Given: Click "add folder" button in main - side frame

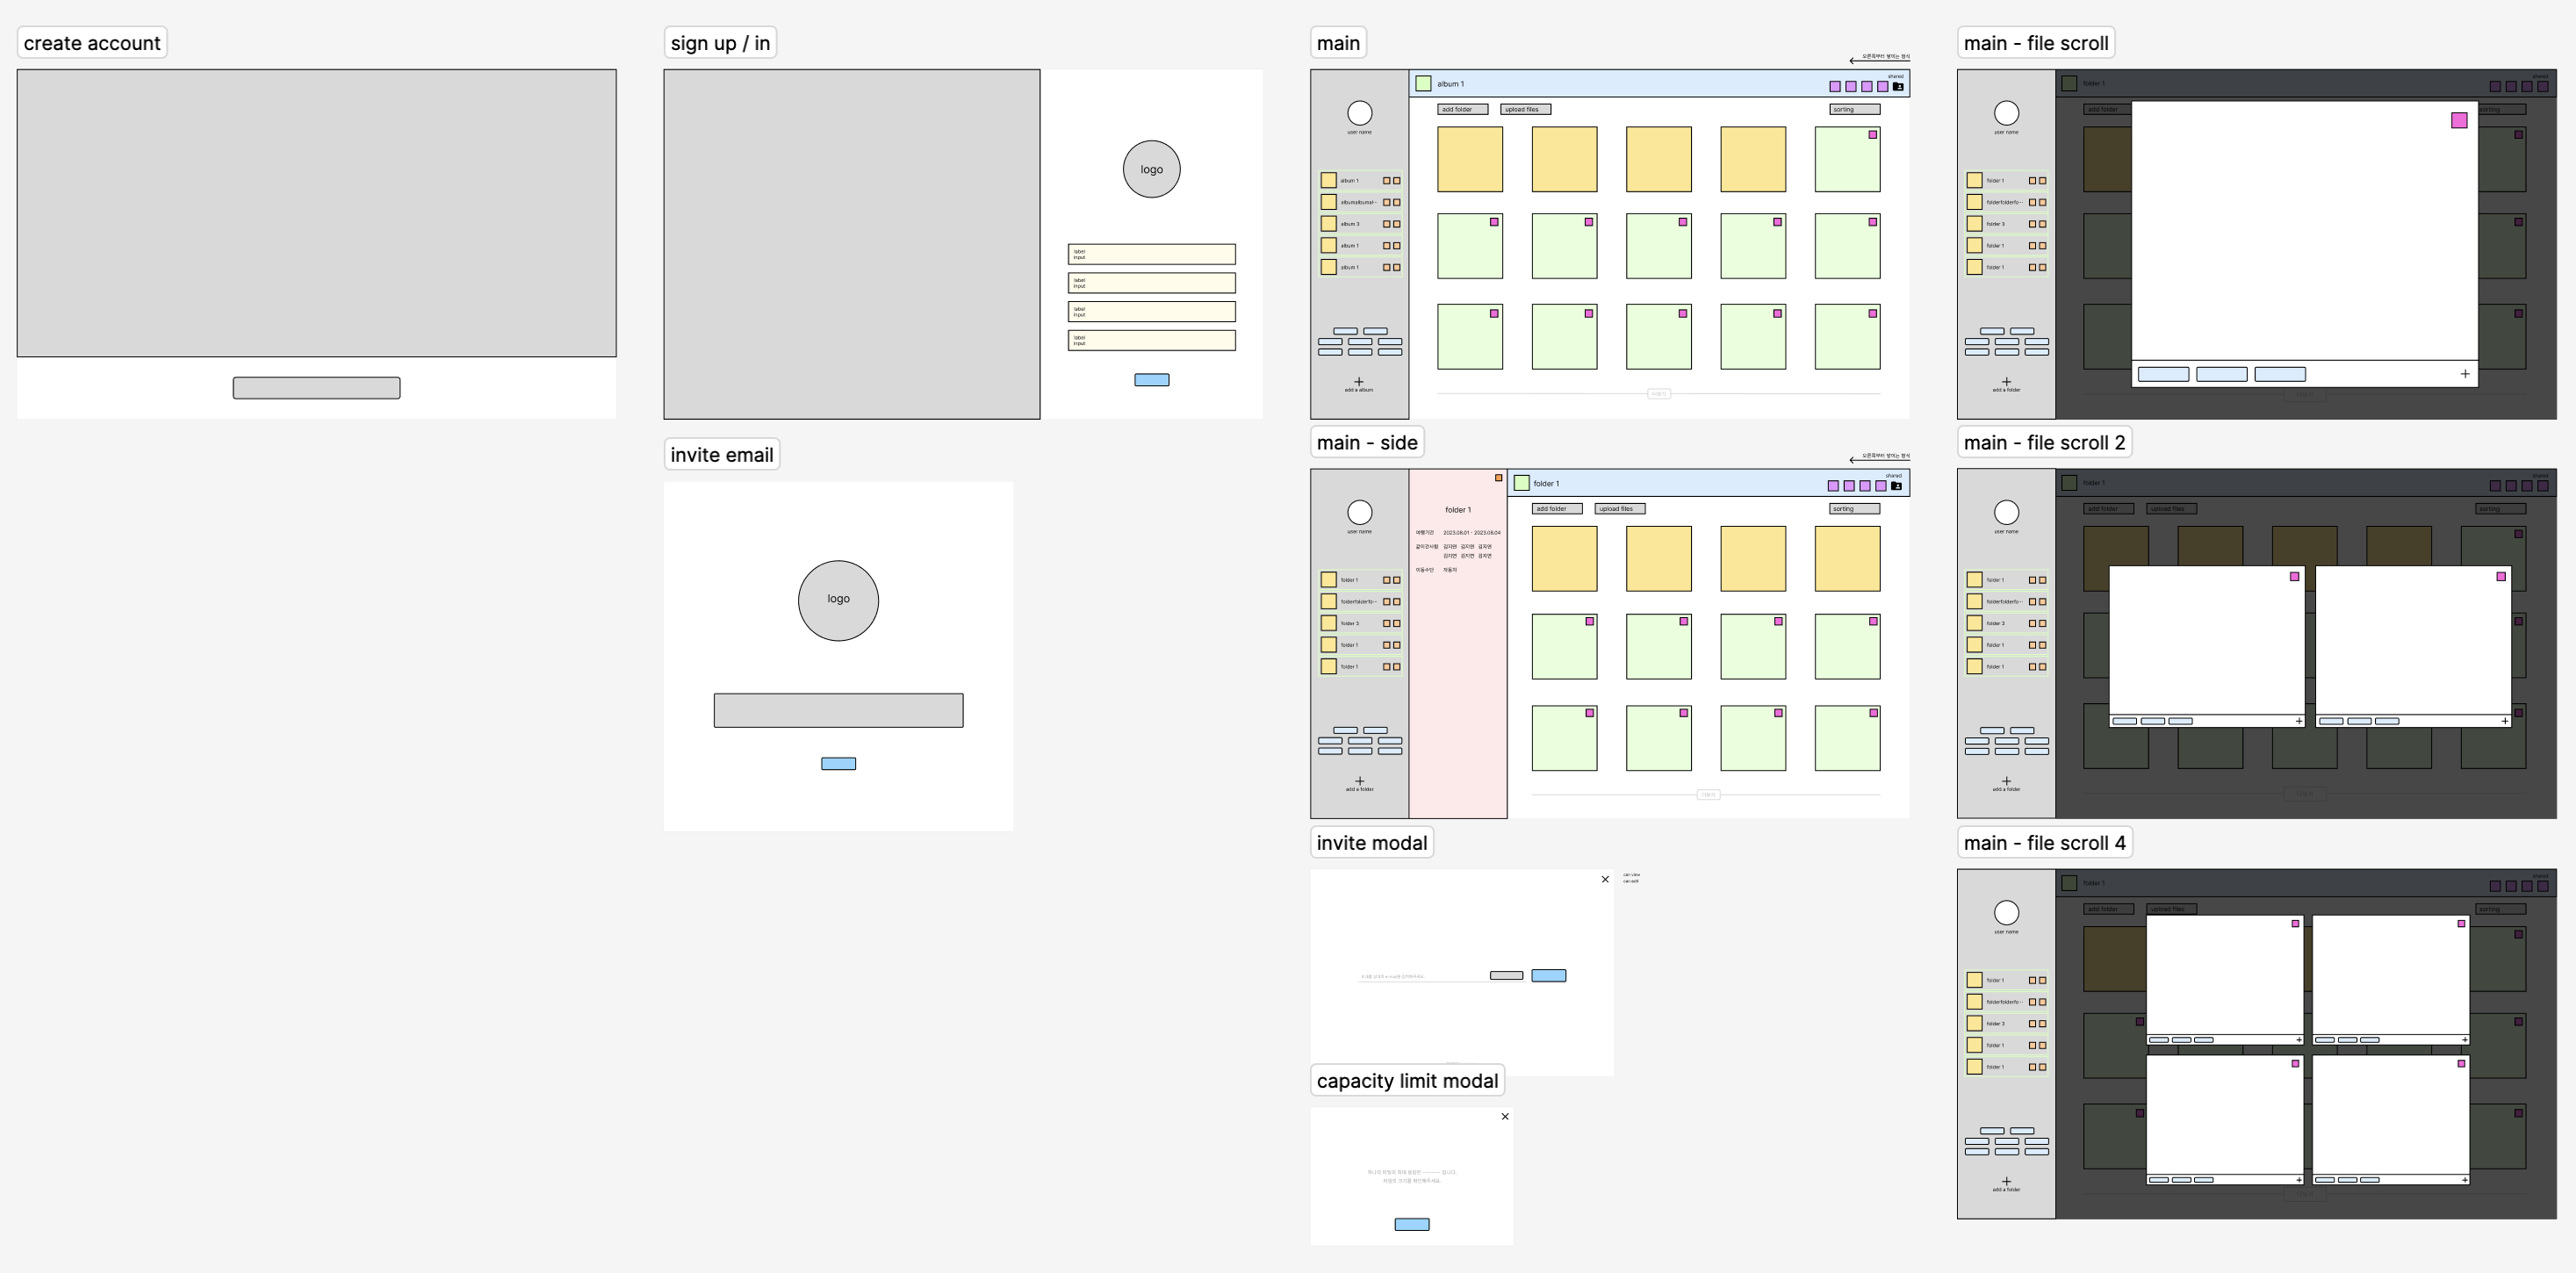Looking at the screenshot, I should click(1557, 509).
